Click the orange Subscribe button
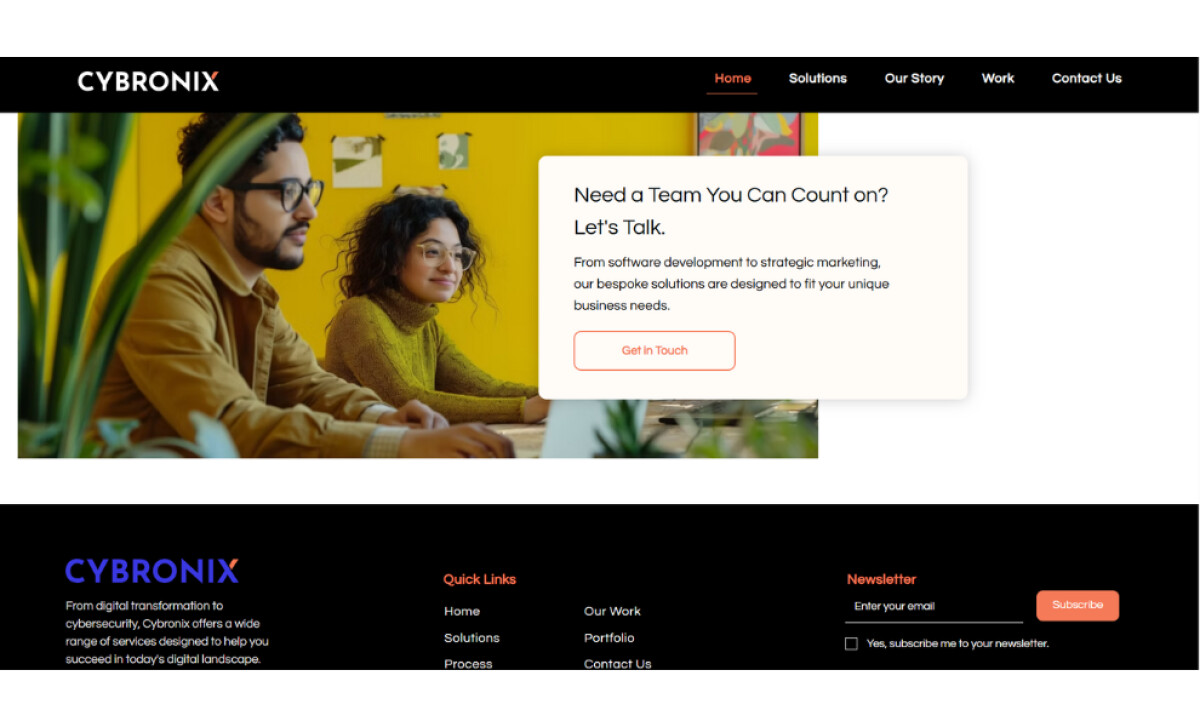Viewport: 1200px width, 727px height. pyautogui.click(x=1077, y=605)
